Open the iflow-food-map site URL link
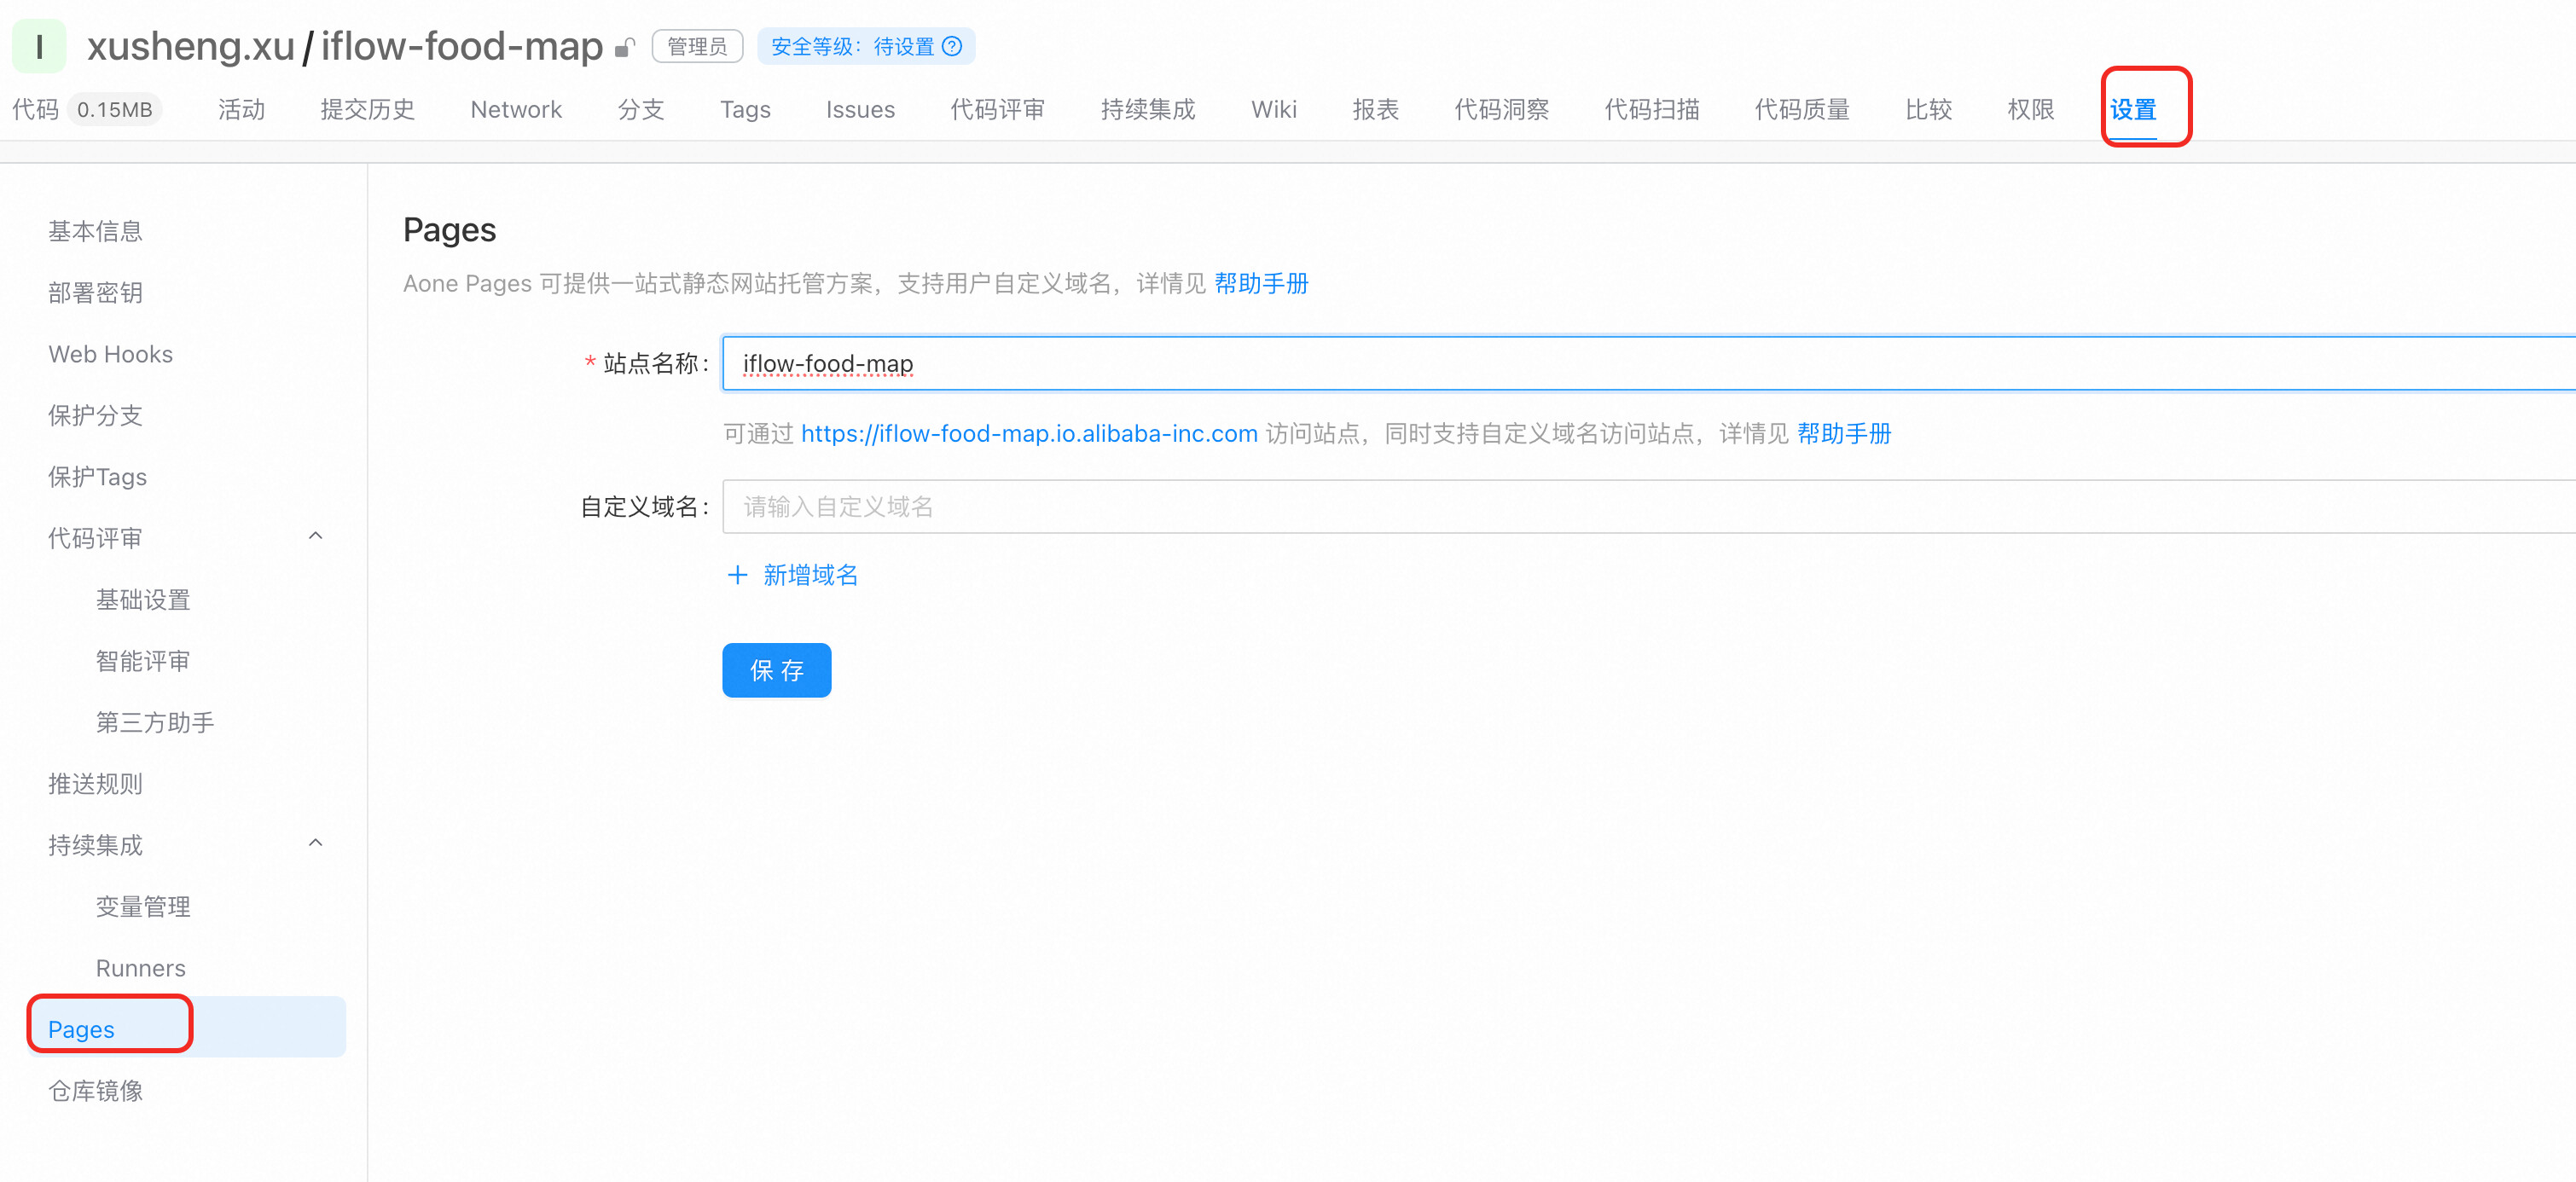The image size is (2576, 1182). (1028, 433)
